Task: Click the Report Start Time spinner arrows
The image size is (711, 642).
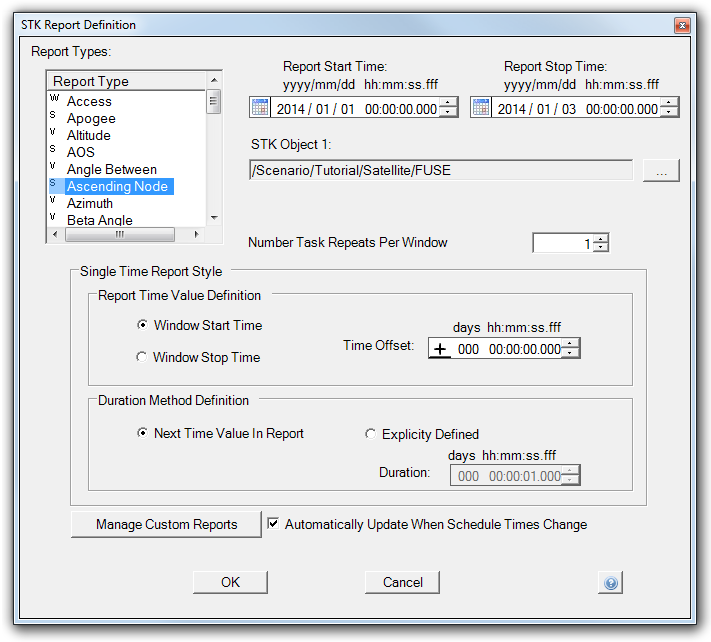Action: coord(449,108)
